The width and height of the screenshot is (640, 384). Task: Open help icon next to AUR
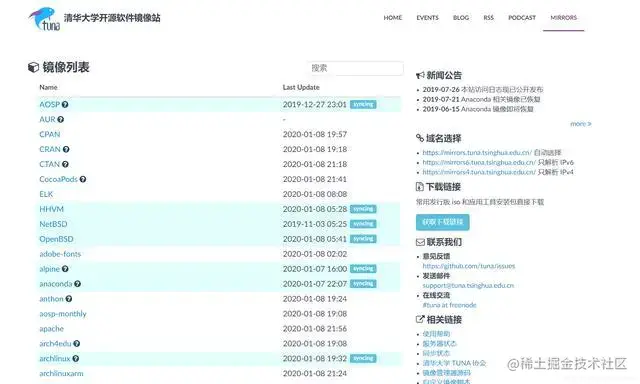(x=60, y=120)
